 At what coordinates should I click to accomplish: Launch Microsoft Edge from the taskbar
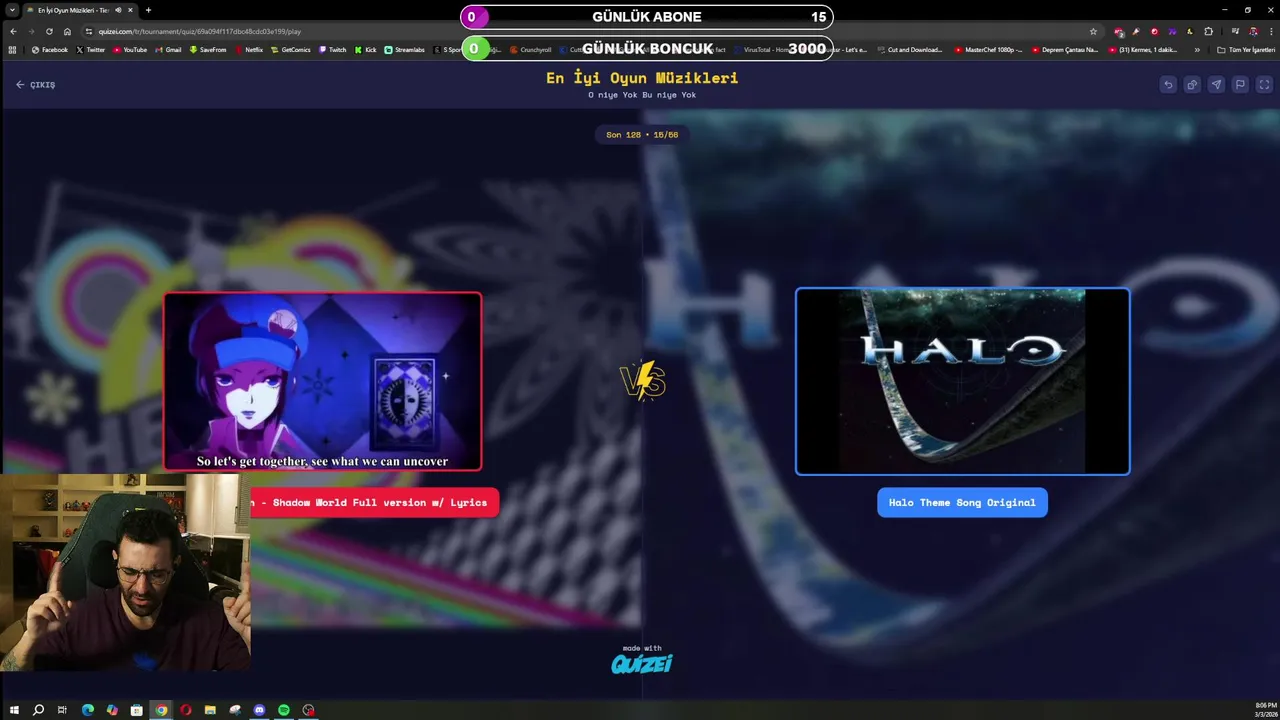(87, 710)
